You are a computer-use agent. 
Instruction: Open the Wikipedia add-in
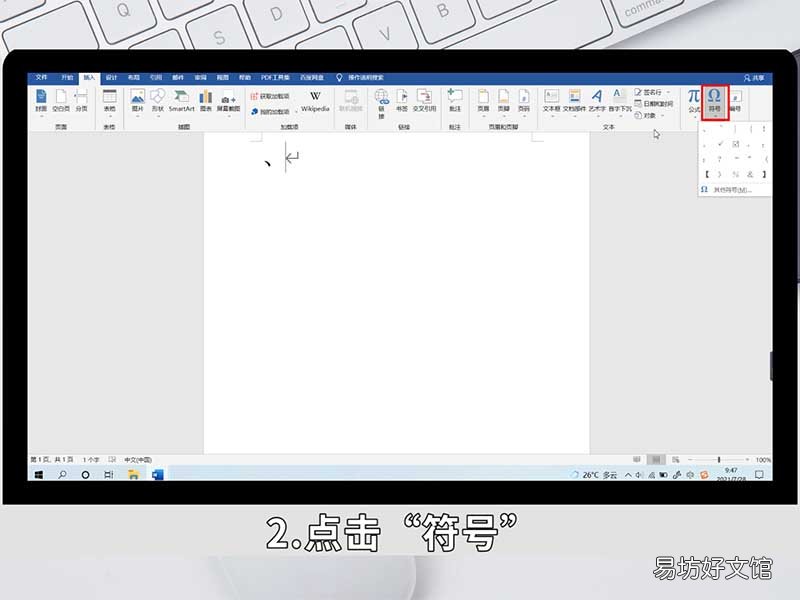pyautogui.click(x=315, y=101)
